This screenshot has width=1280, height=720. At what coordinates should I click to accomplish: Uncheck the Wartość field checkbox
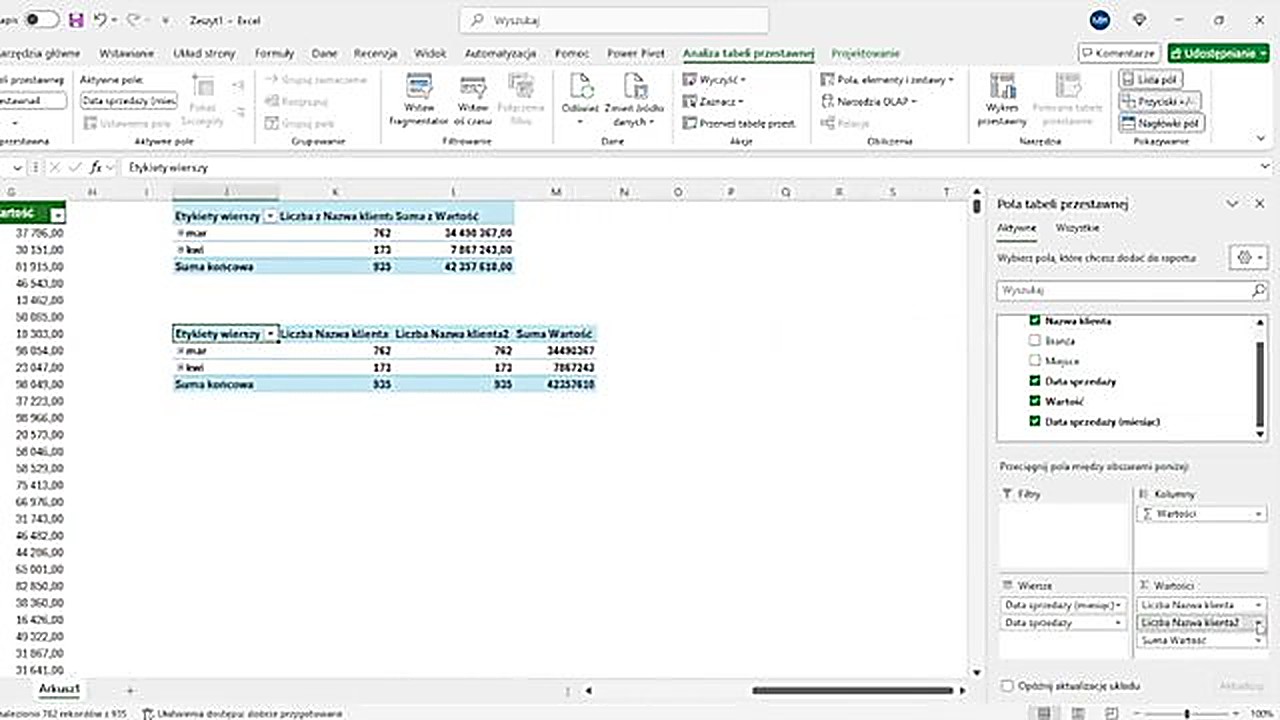tap(1034, 401)
